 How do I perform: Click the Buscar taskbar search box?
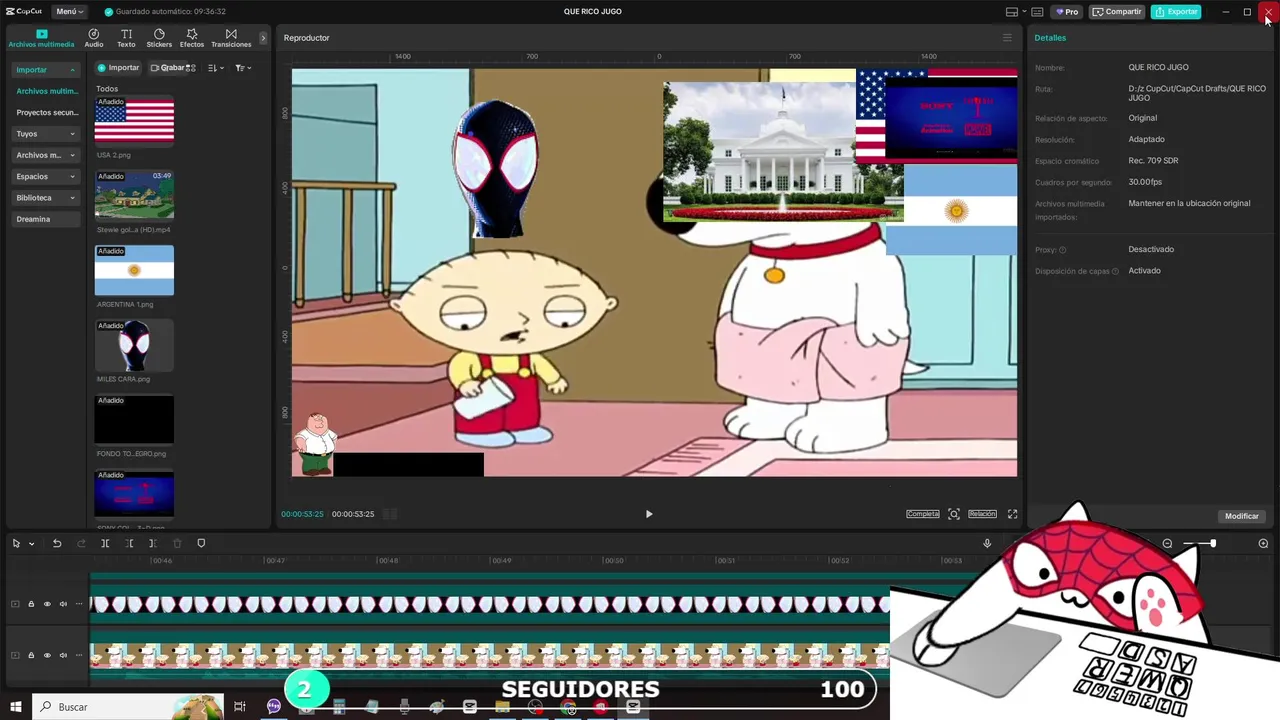(128, 706)
